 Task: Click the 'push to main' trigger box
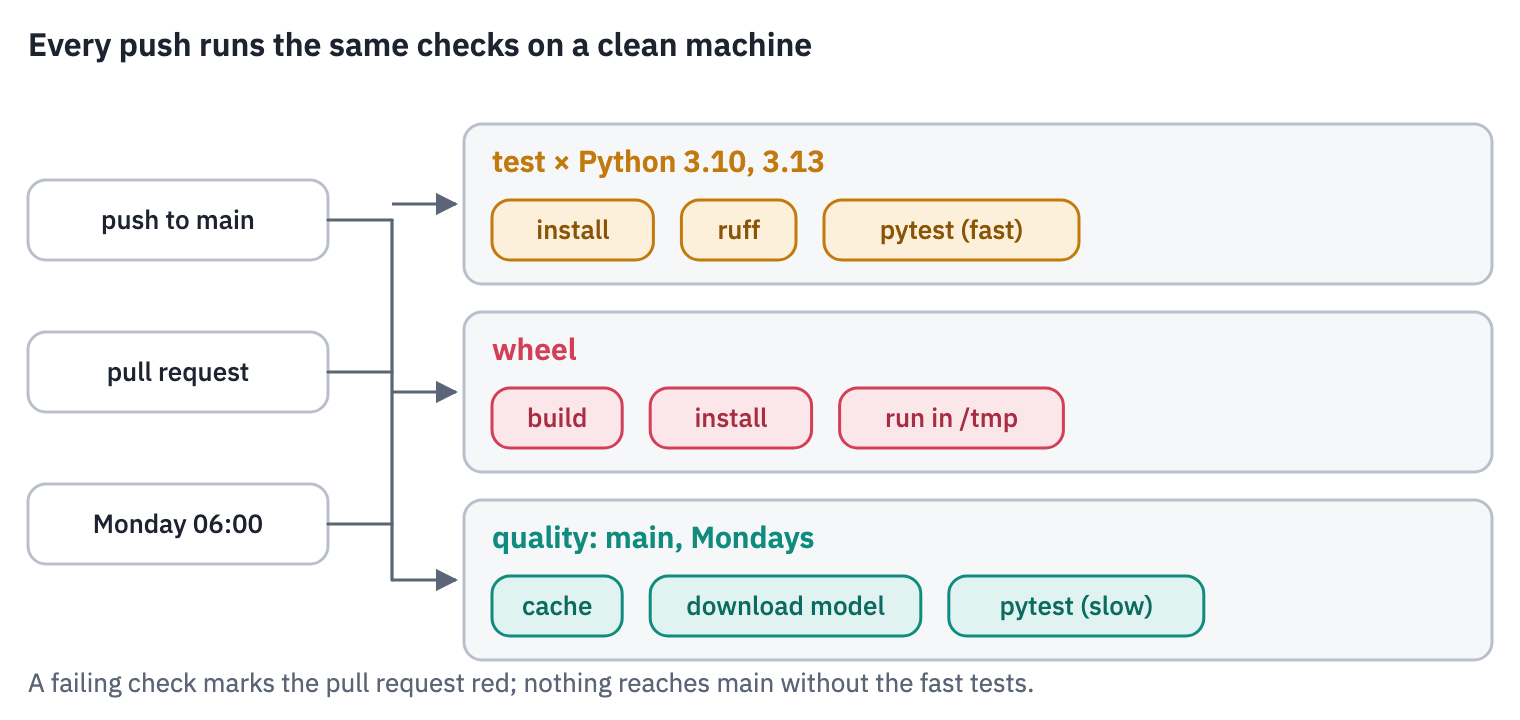(178, 220)
